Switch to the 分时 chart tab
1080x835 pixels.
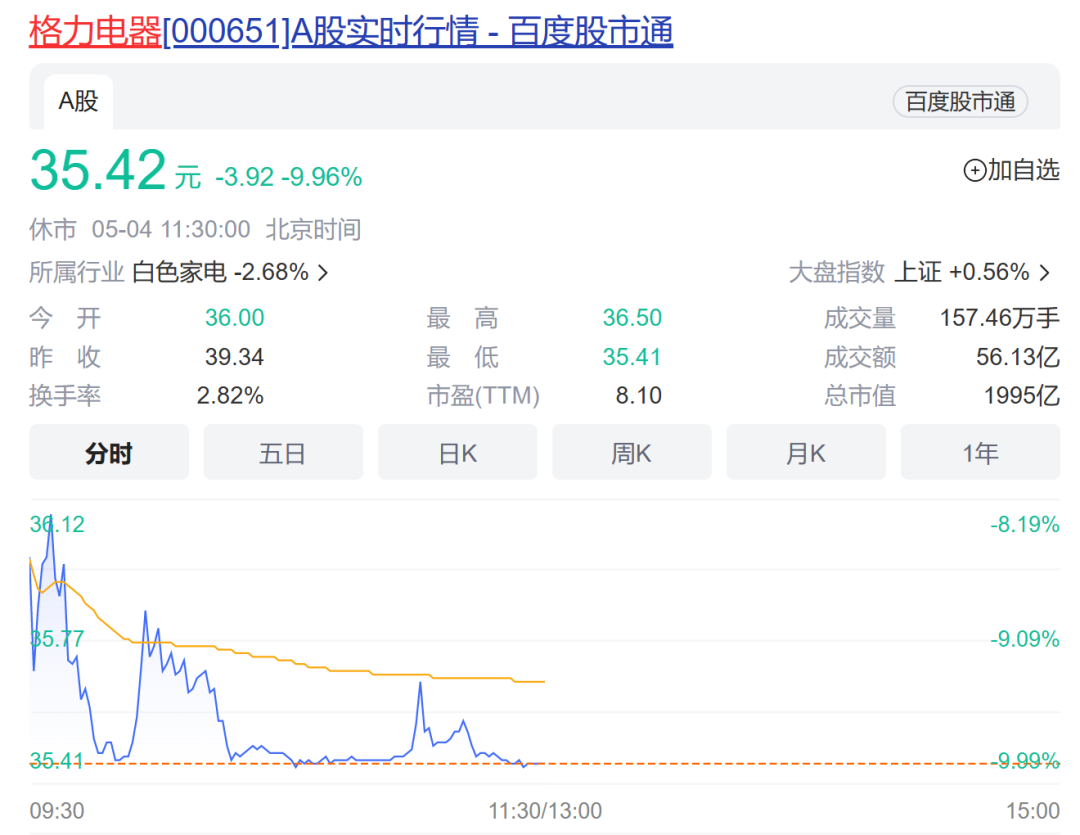(x=109, y=453)
